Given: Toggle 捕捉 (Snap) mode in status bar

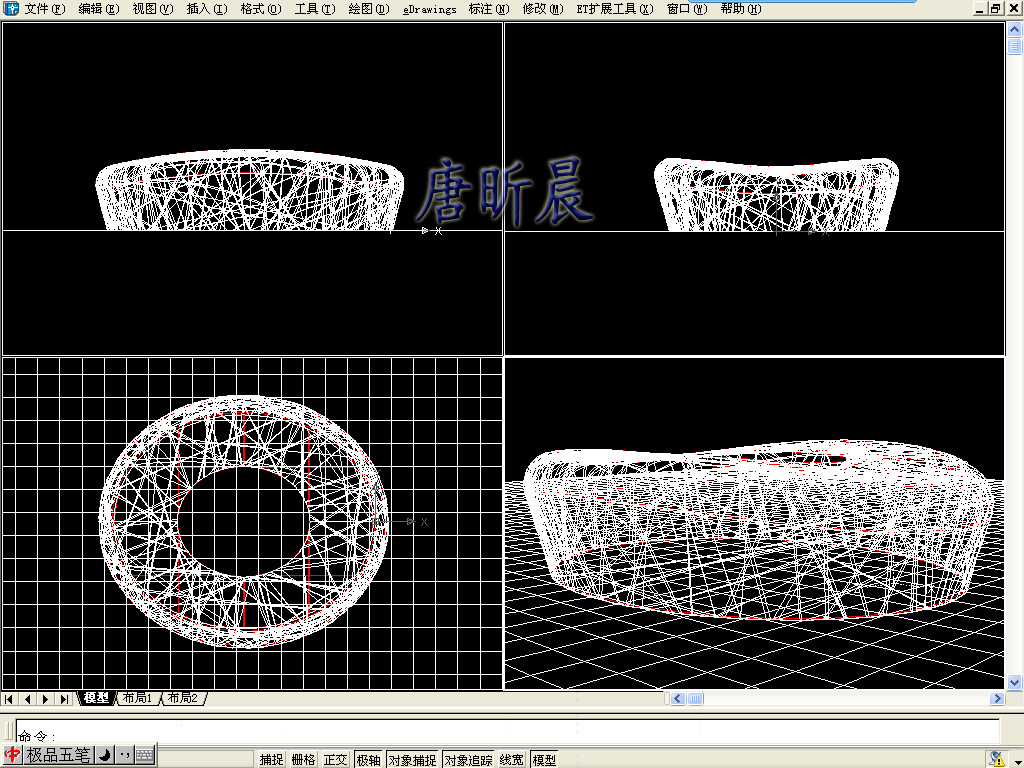Looking at the screenshot, I should click(x=271, y=760).
